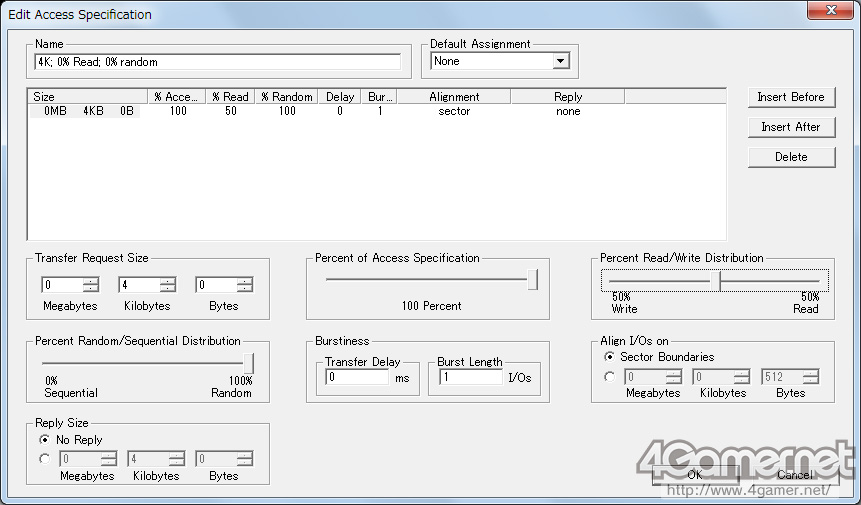
Task: Increase Transfer Request Size Kilobytes spinner
Action: (x=167, y=281)
